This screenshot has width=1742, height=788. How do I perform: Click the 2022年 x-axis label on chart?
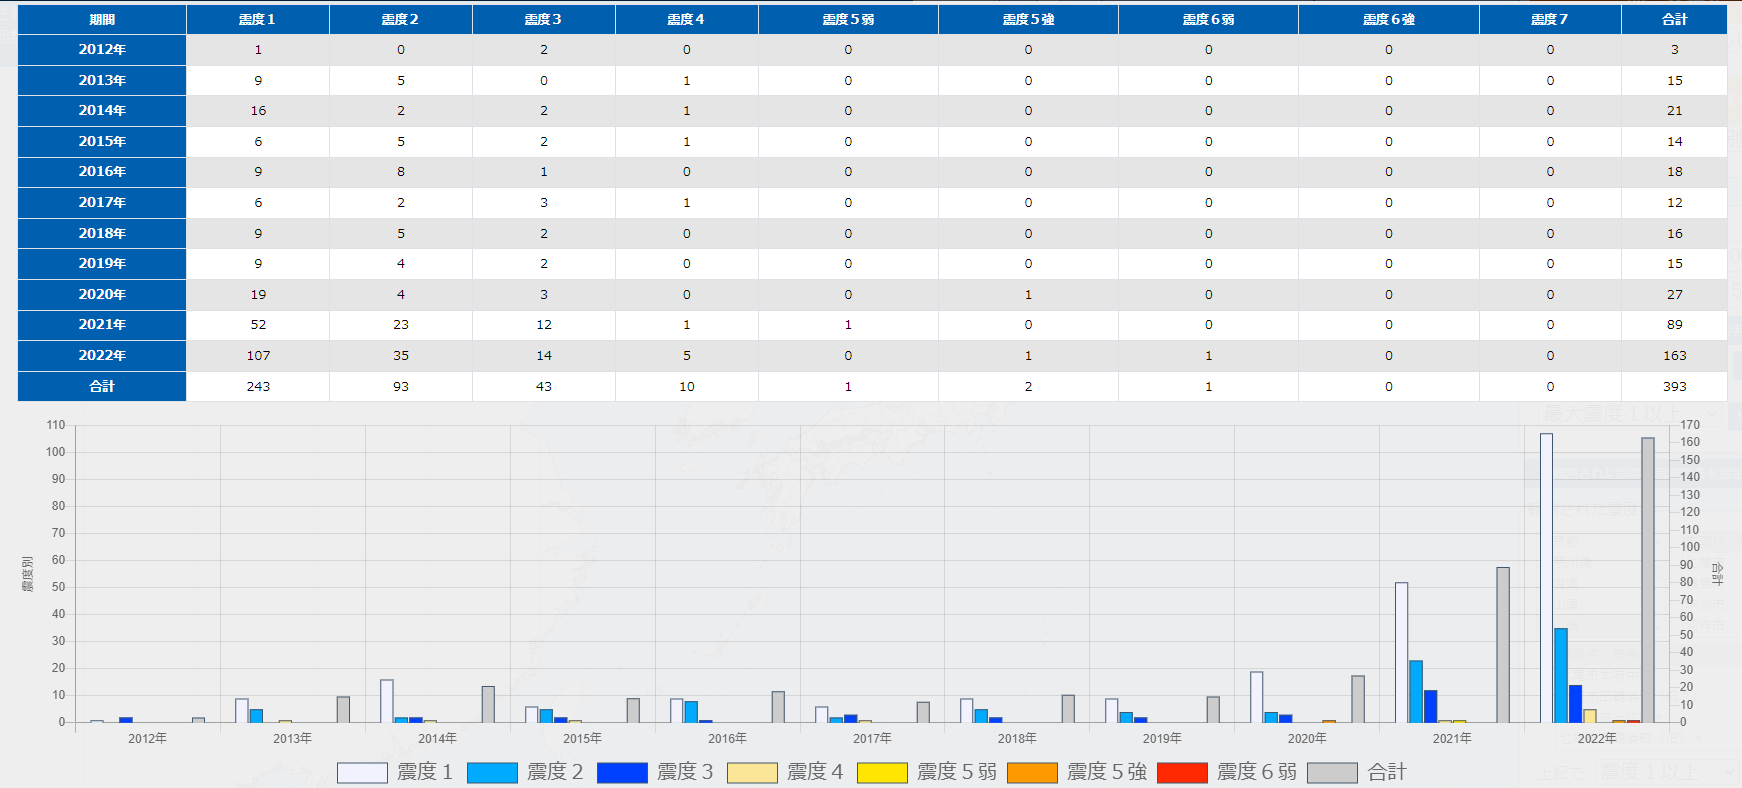(x=1597, y=738)
